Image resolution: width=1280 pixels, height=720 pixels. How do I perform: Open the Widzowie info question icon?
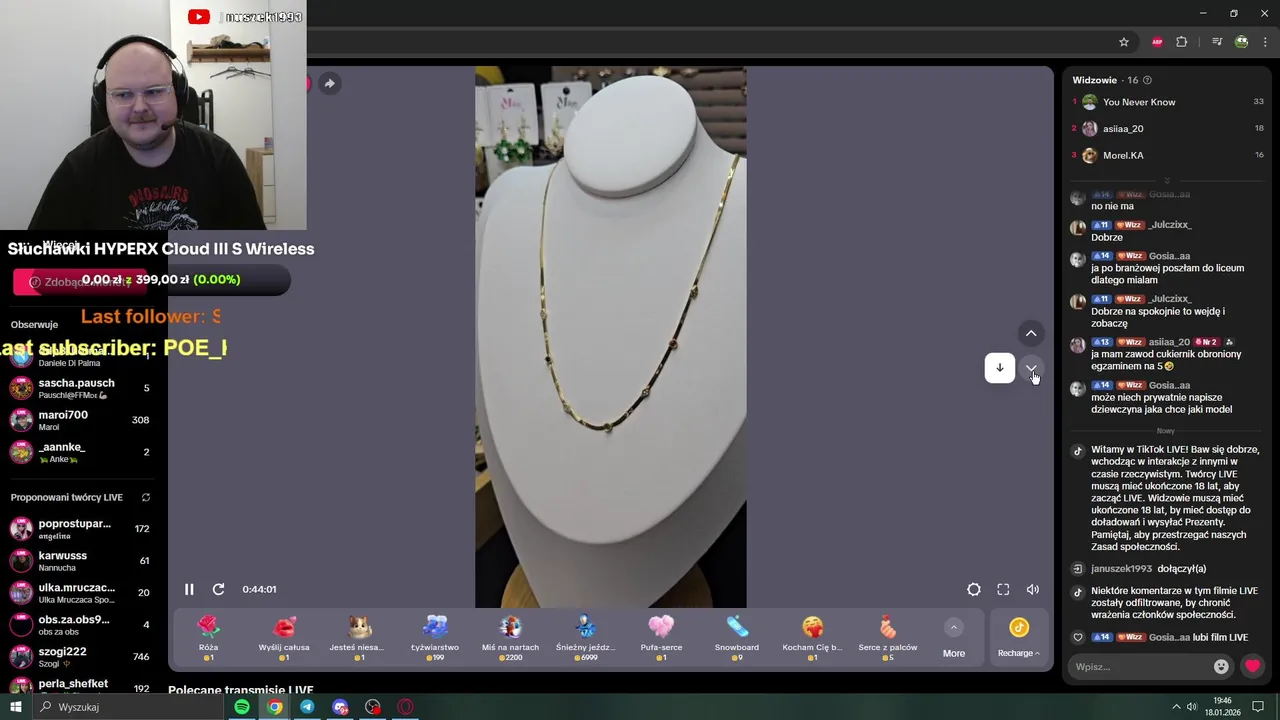[1147, 80]
